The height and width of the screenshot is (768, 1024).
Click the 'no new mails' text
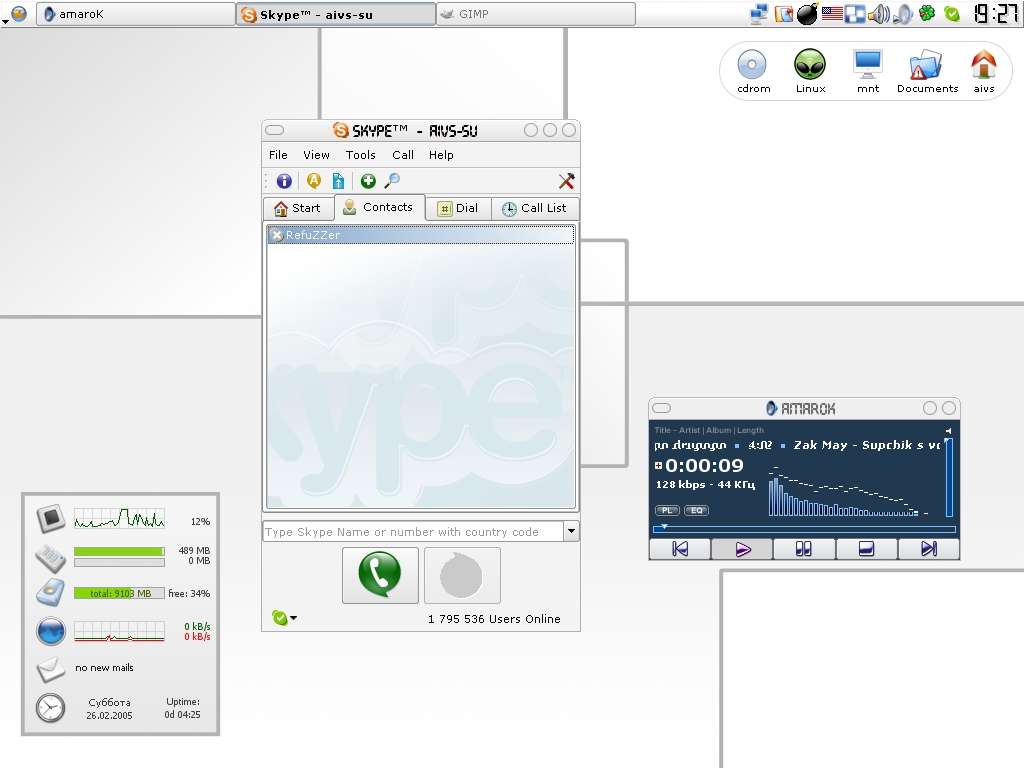104,667
